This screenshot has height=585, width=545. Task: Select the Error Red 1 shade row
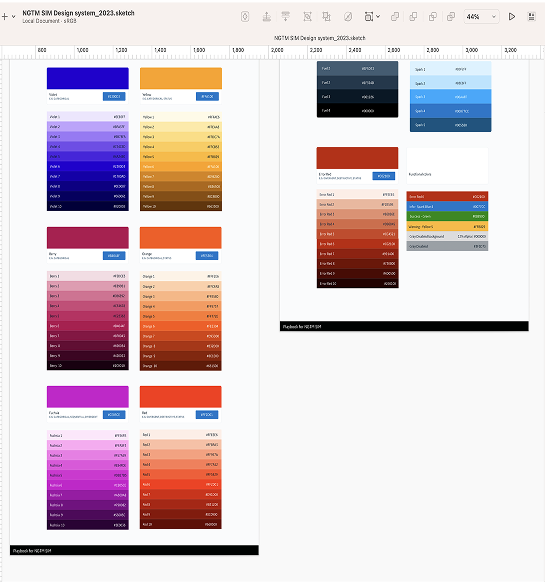tap(357, 194)
